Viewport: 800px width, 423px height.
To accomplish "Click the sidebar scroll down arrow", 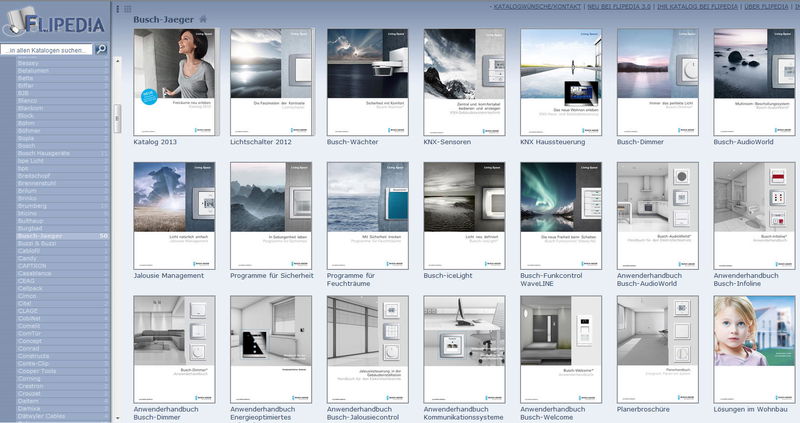I will (117, 417).
